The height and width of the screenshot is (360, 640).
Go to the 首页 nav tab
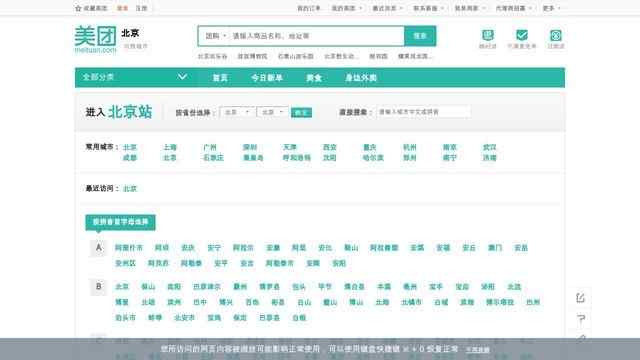(x=220, y=78)
